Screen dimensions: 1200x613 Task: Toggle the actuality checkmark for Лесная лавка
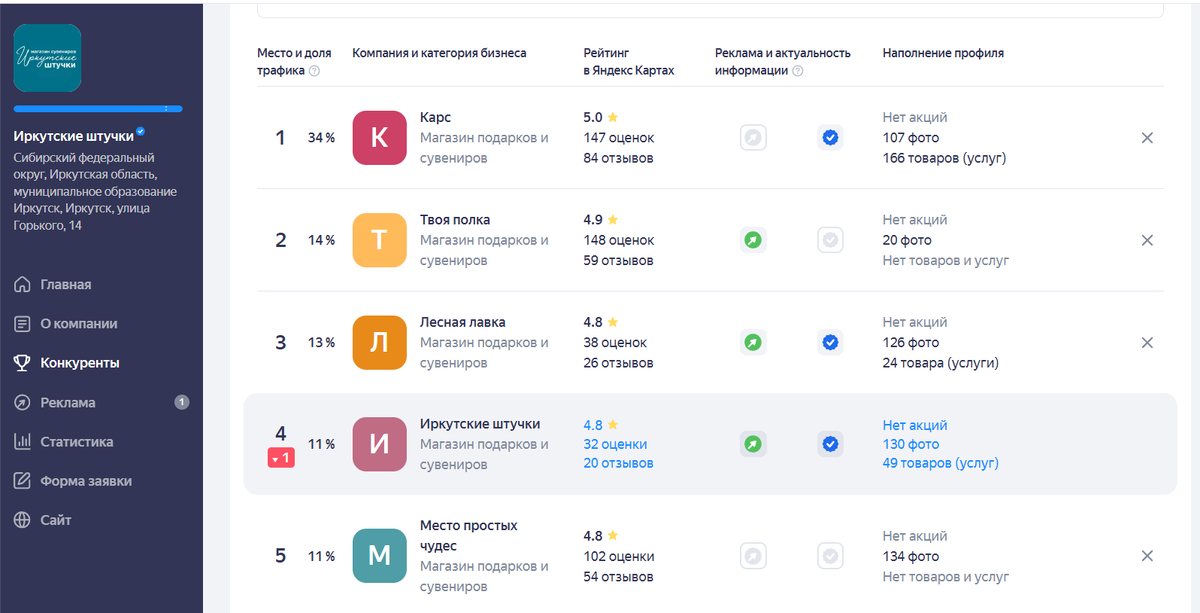[x=830, y=342]
